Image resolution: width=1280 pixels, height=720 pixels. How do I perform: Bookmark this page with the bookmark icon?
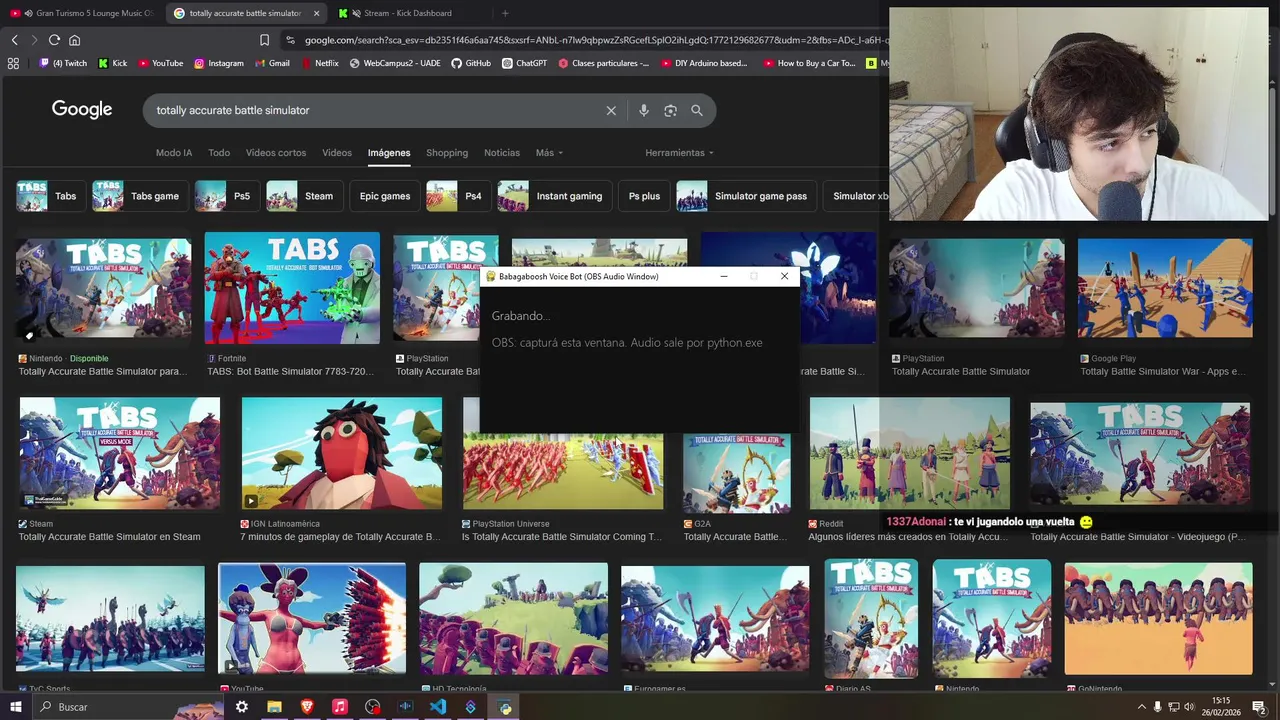pyautogui.click(x=264, y=40)
